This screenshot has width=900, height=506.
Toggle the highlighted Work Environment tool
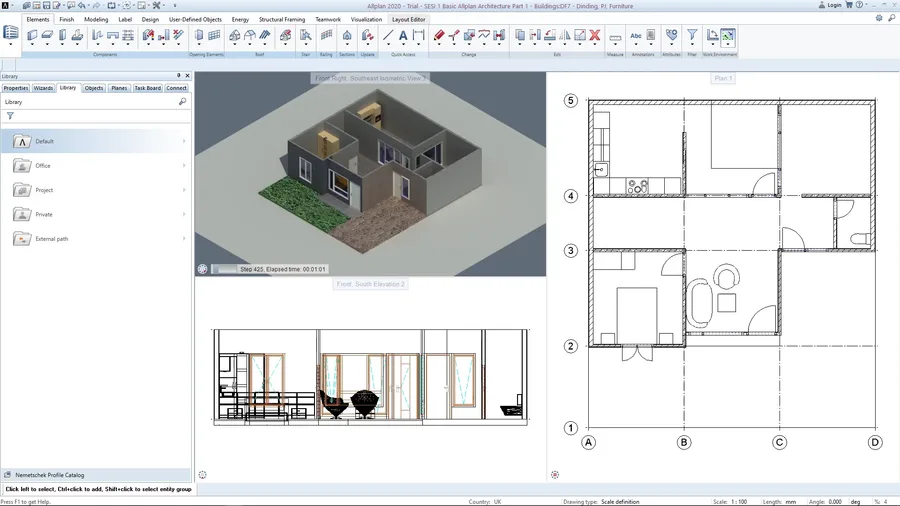click(x=727, y=36)
